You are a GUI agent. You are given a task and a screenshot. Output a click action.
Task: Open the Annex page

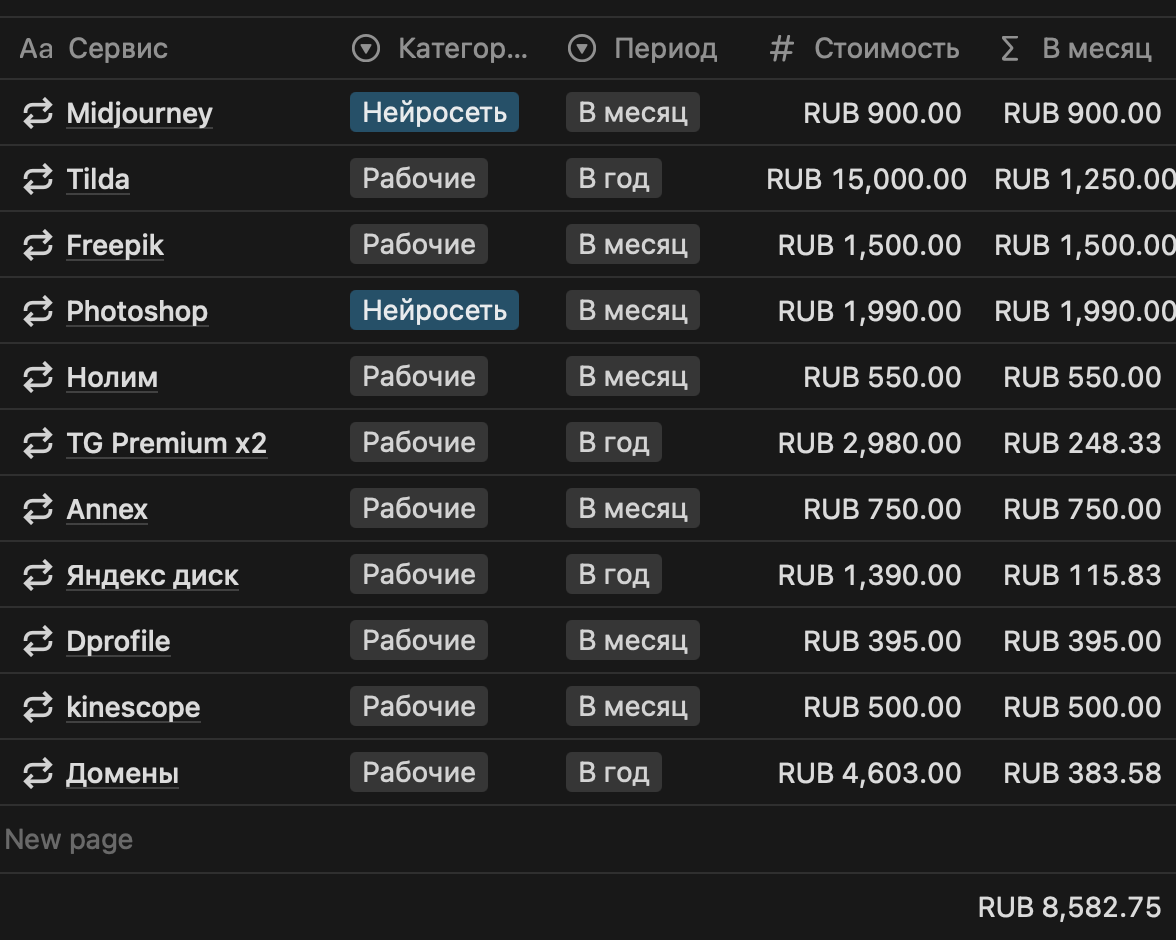[x=106, y=509]
